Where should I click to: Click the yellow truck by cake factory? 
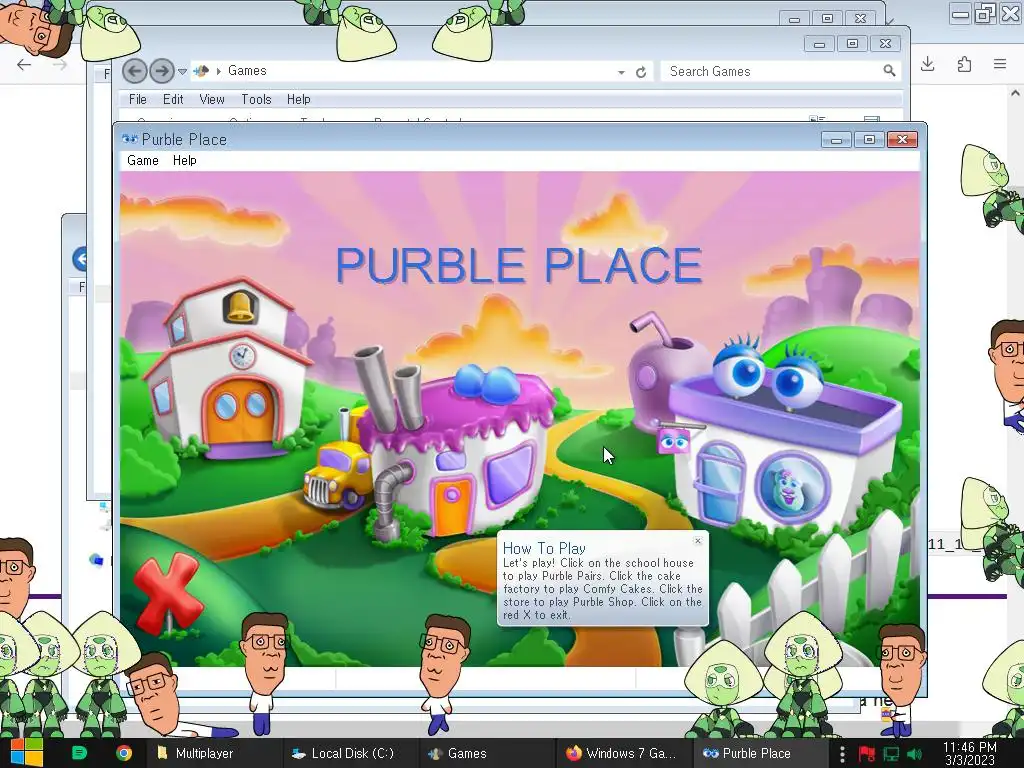pos(338,475)
